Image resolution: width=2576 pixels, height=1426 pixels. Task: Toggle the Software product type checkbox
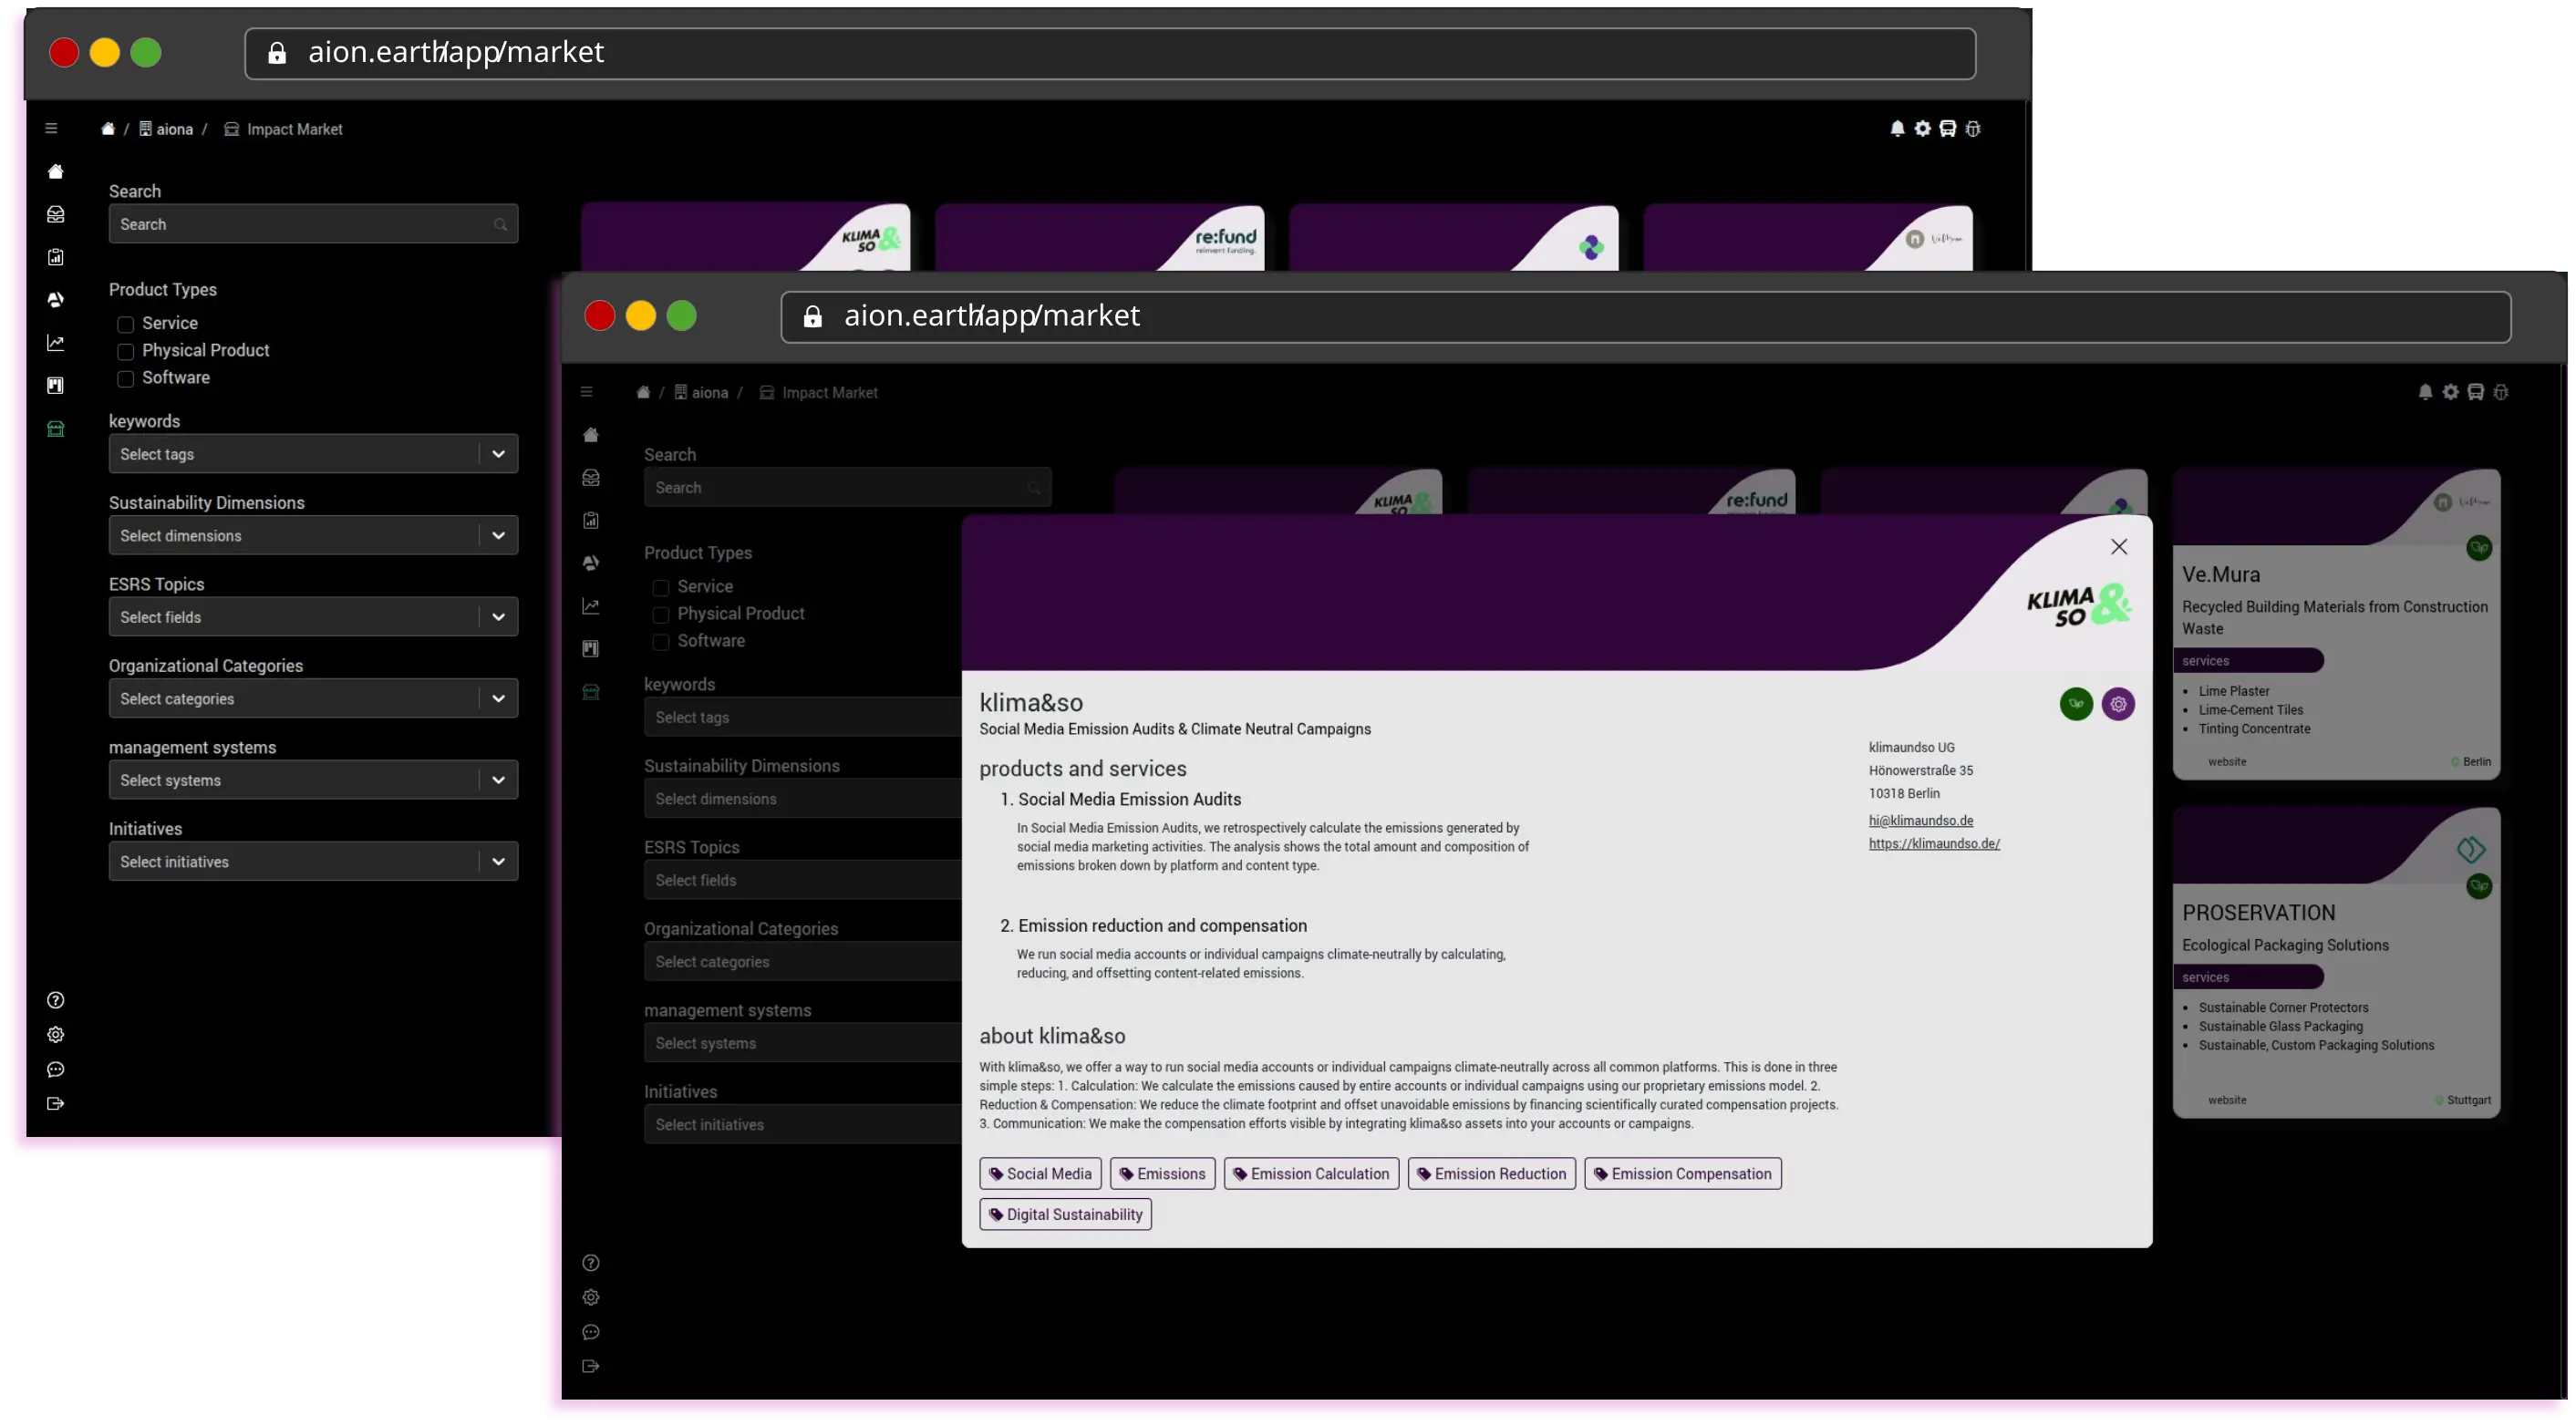661,641
